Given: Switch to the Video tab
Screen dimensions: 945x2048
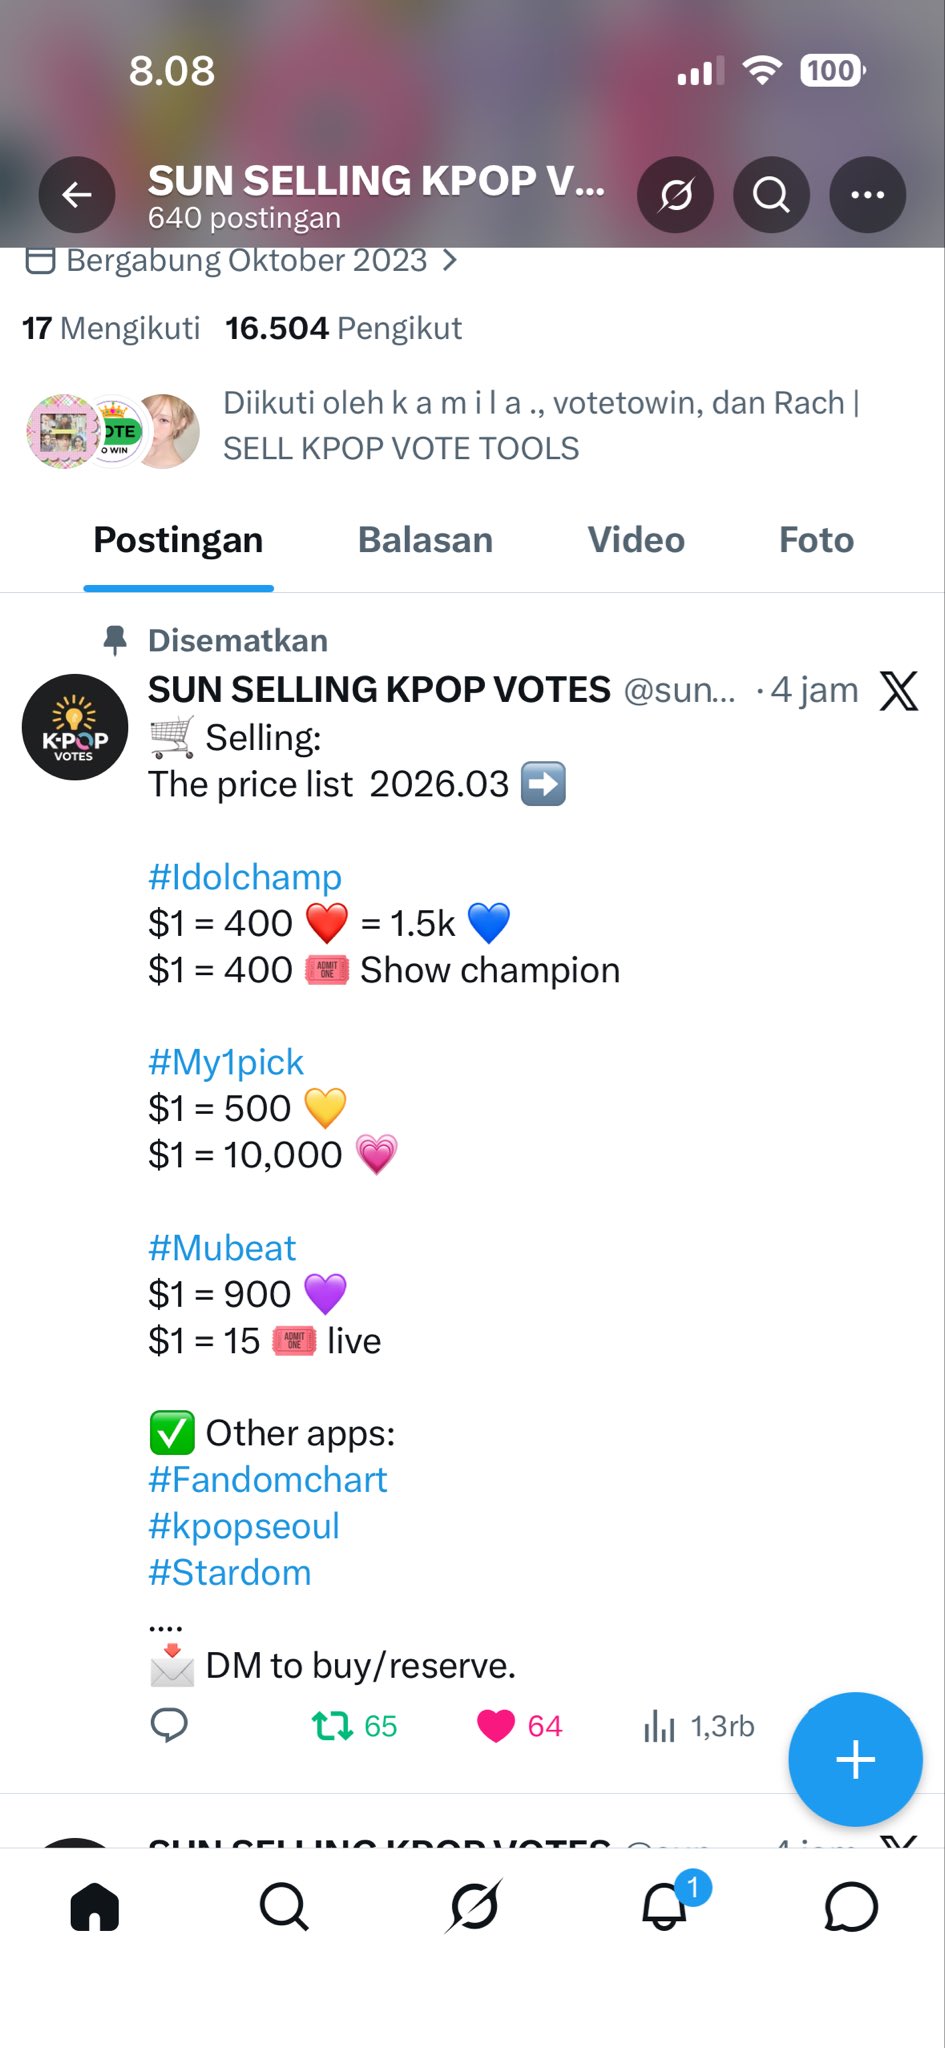Looking at the screenshot, I should [x=636, y=540].
